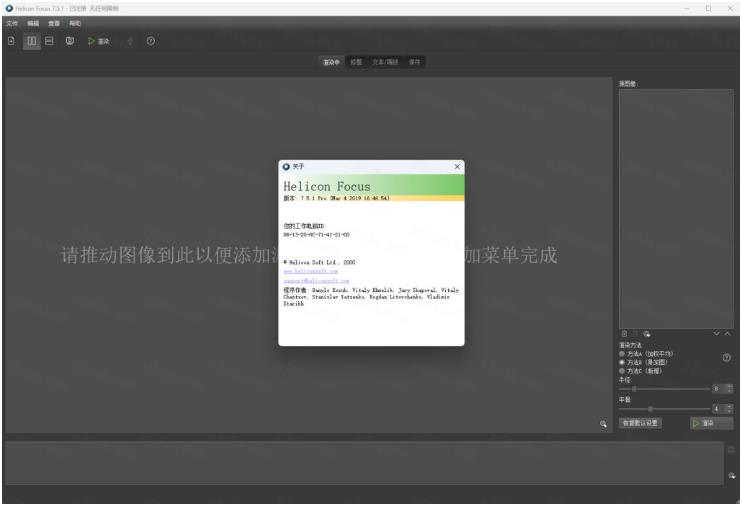Click the version text line in dialog
The width and height of the screenshot is (742, 506).
click(x=336, y=198)
